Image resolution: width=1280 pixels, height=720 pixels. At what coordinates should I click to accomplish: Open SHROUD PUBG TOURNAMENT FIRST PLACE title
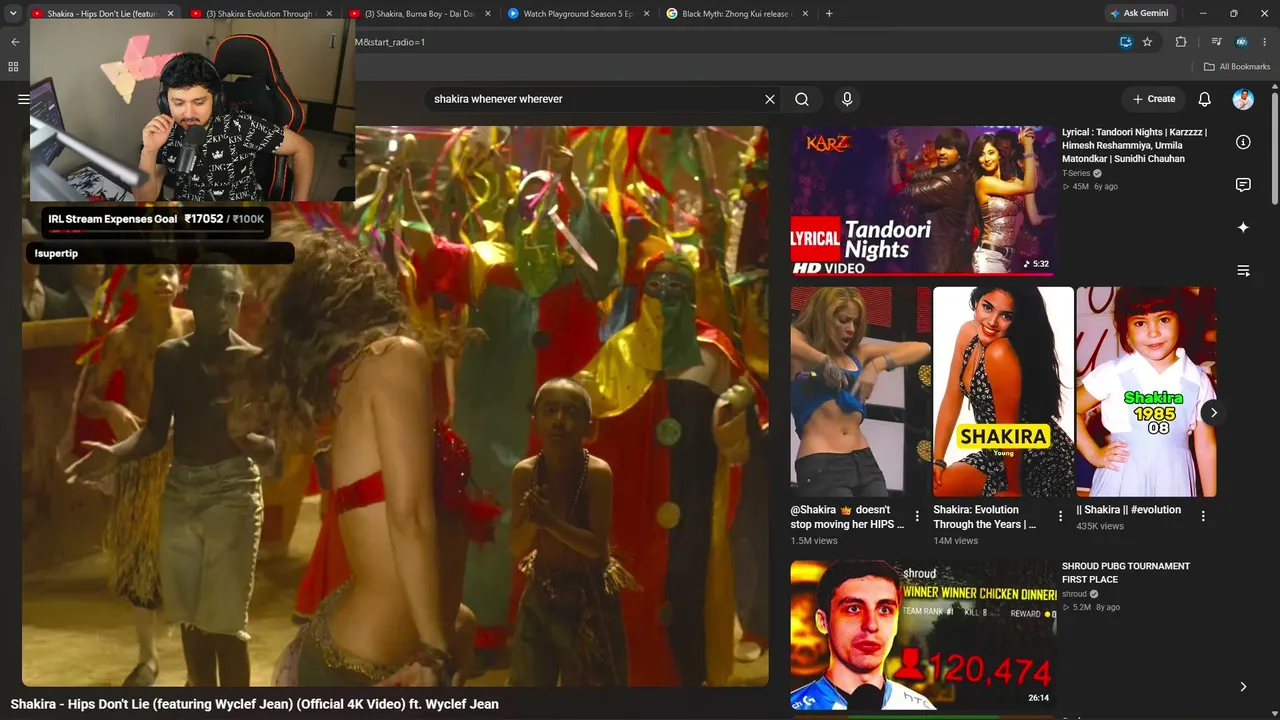pyautogui.click(x=1126, y=573)
